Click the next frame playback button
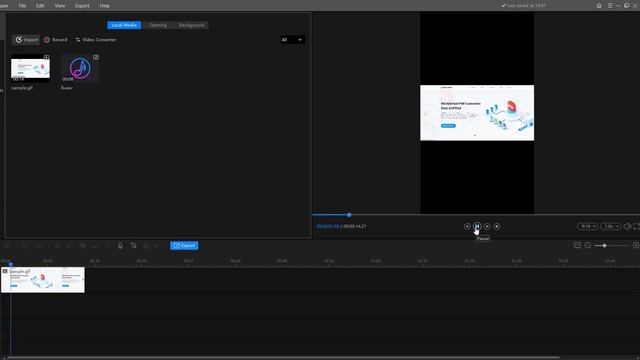Image resolution: width=640 pixels, height=360 pixels. point(487,227)
